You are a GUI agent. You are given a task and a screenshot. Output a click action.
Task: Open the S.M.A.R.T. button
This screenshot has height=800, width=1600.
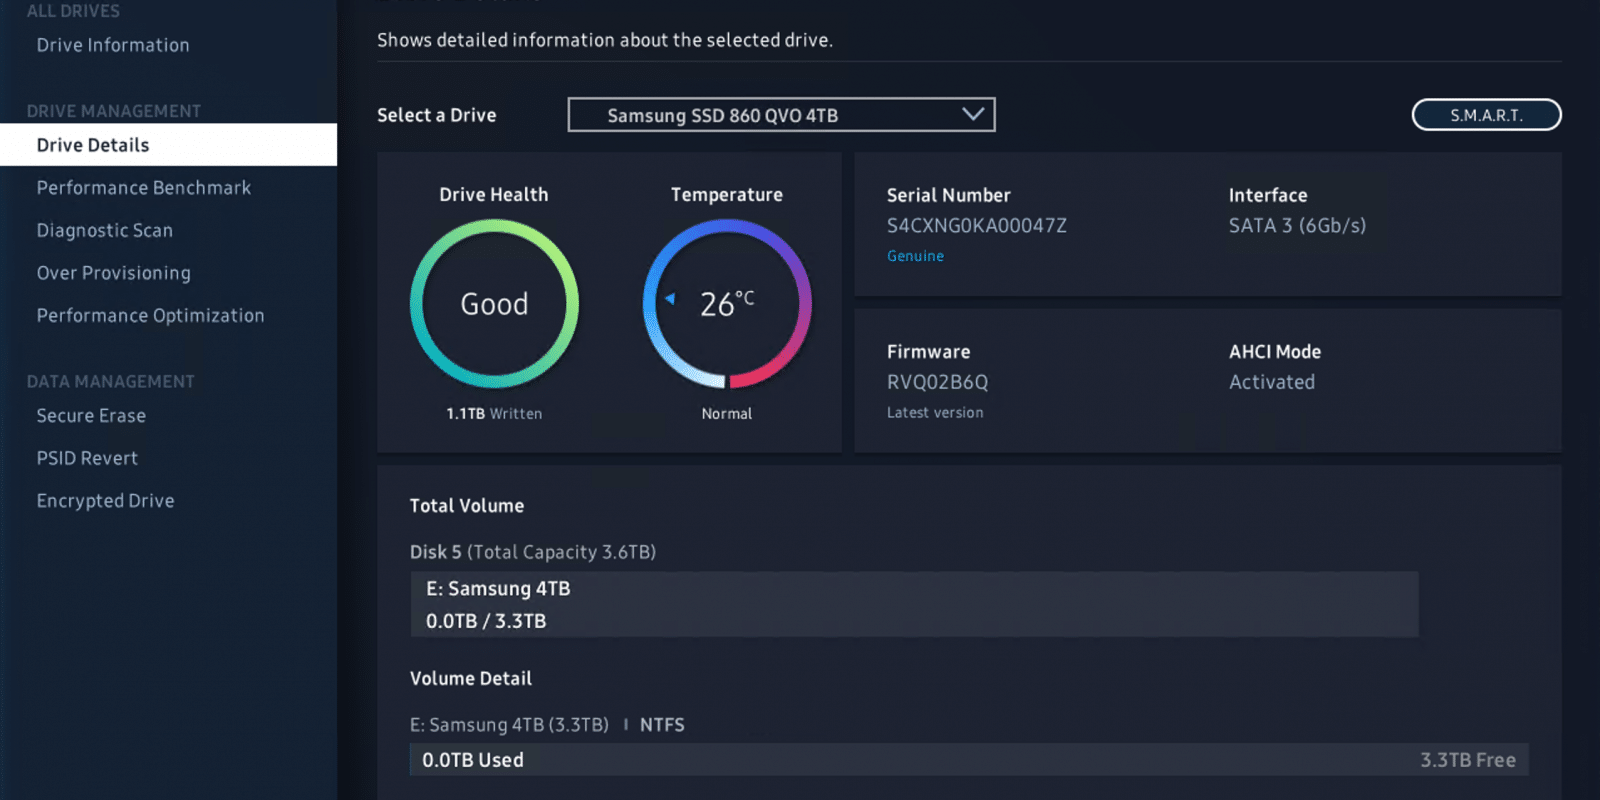coord(1486,115)
